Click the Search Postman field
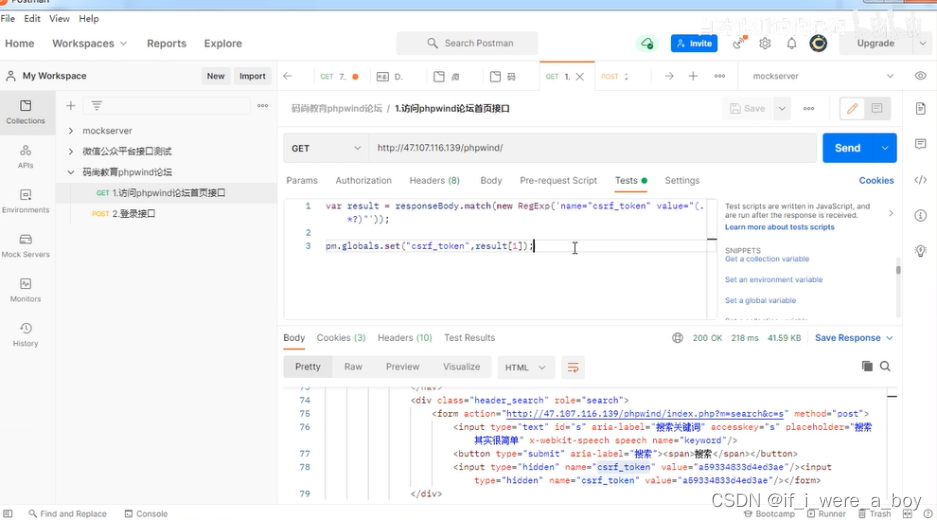937x520 pixels. pyautogui.click(x=467, y=43)
